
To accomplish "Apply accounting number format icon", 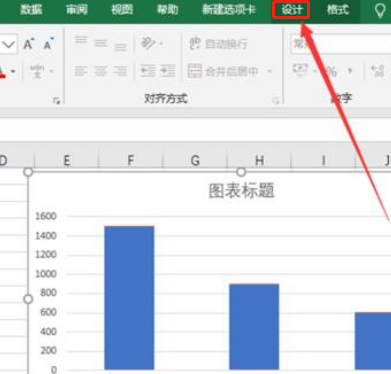I will (x=300, y=71).
